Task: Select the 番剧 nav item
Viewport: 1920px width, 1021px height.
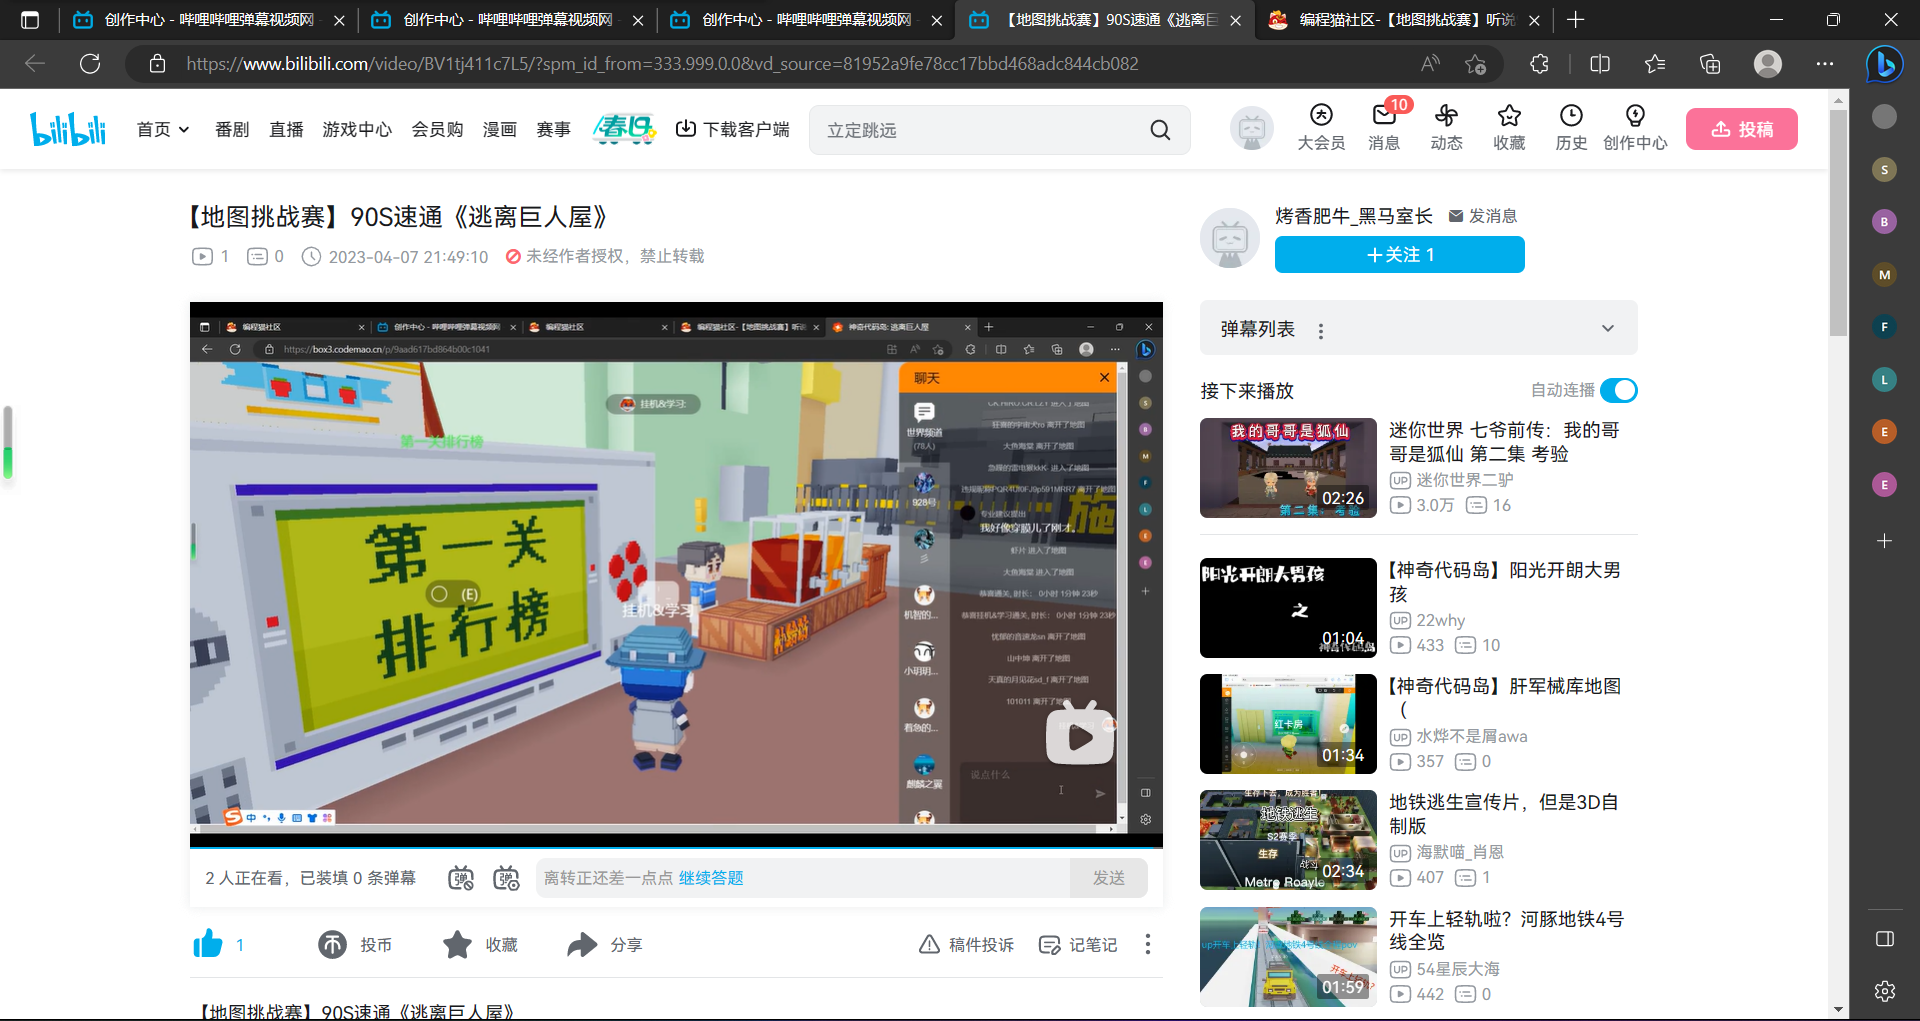Action: 232,130
